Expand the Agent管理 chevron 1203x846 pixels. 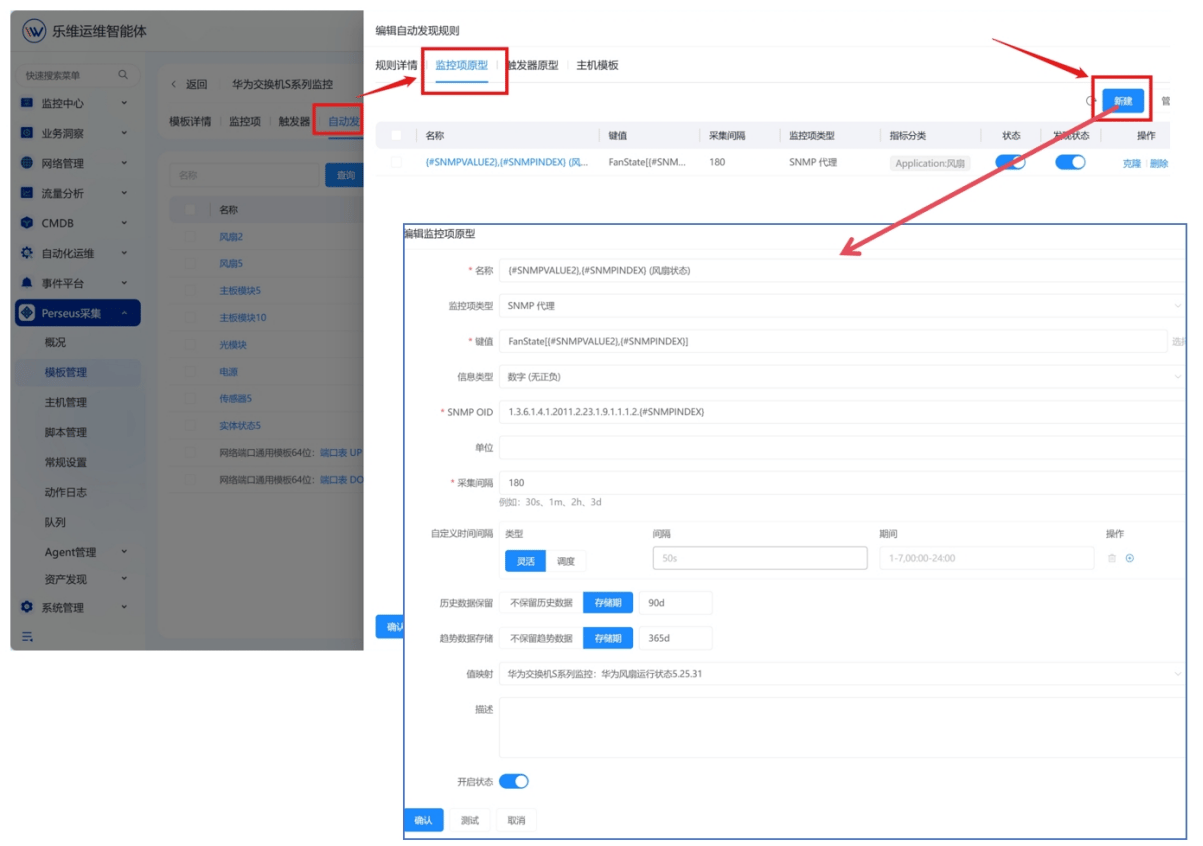point(124,552)
